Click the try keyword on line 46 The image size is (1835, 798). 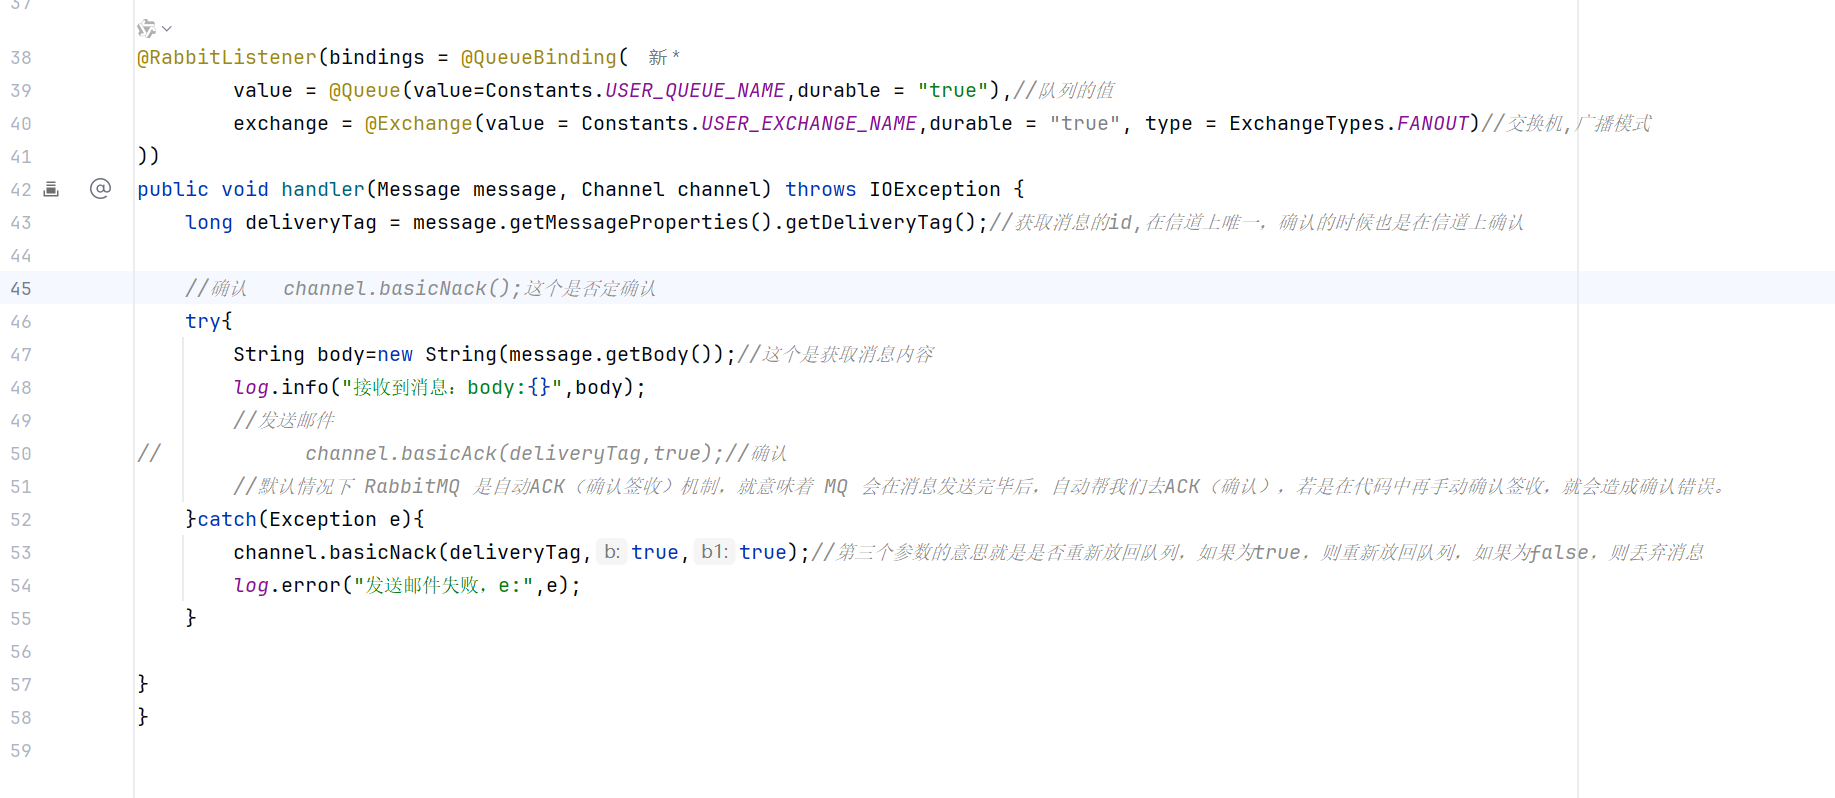click(x=203, y=321)
